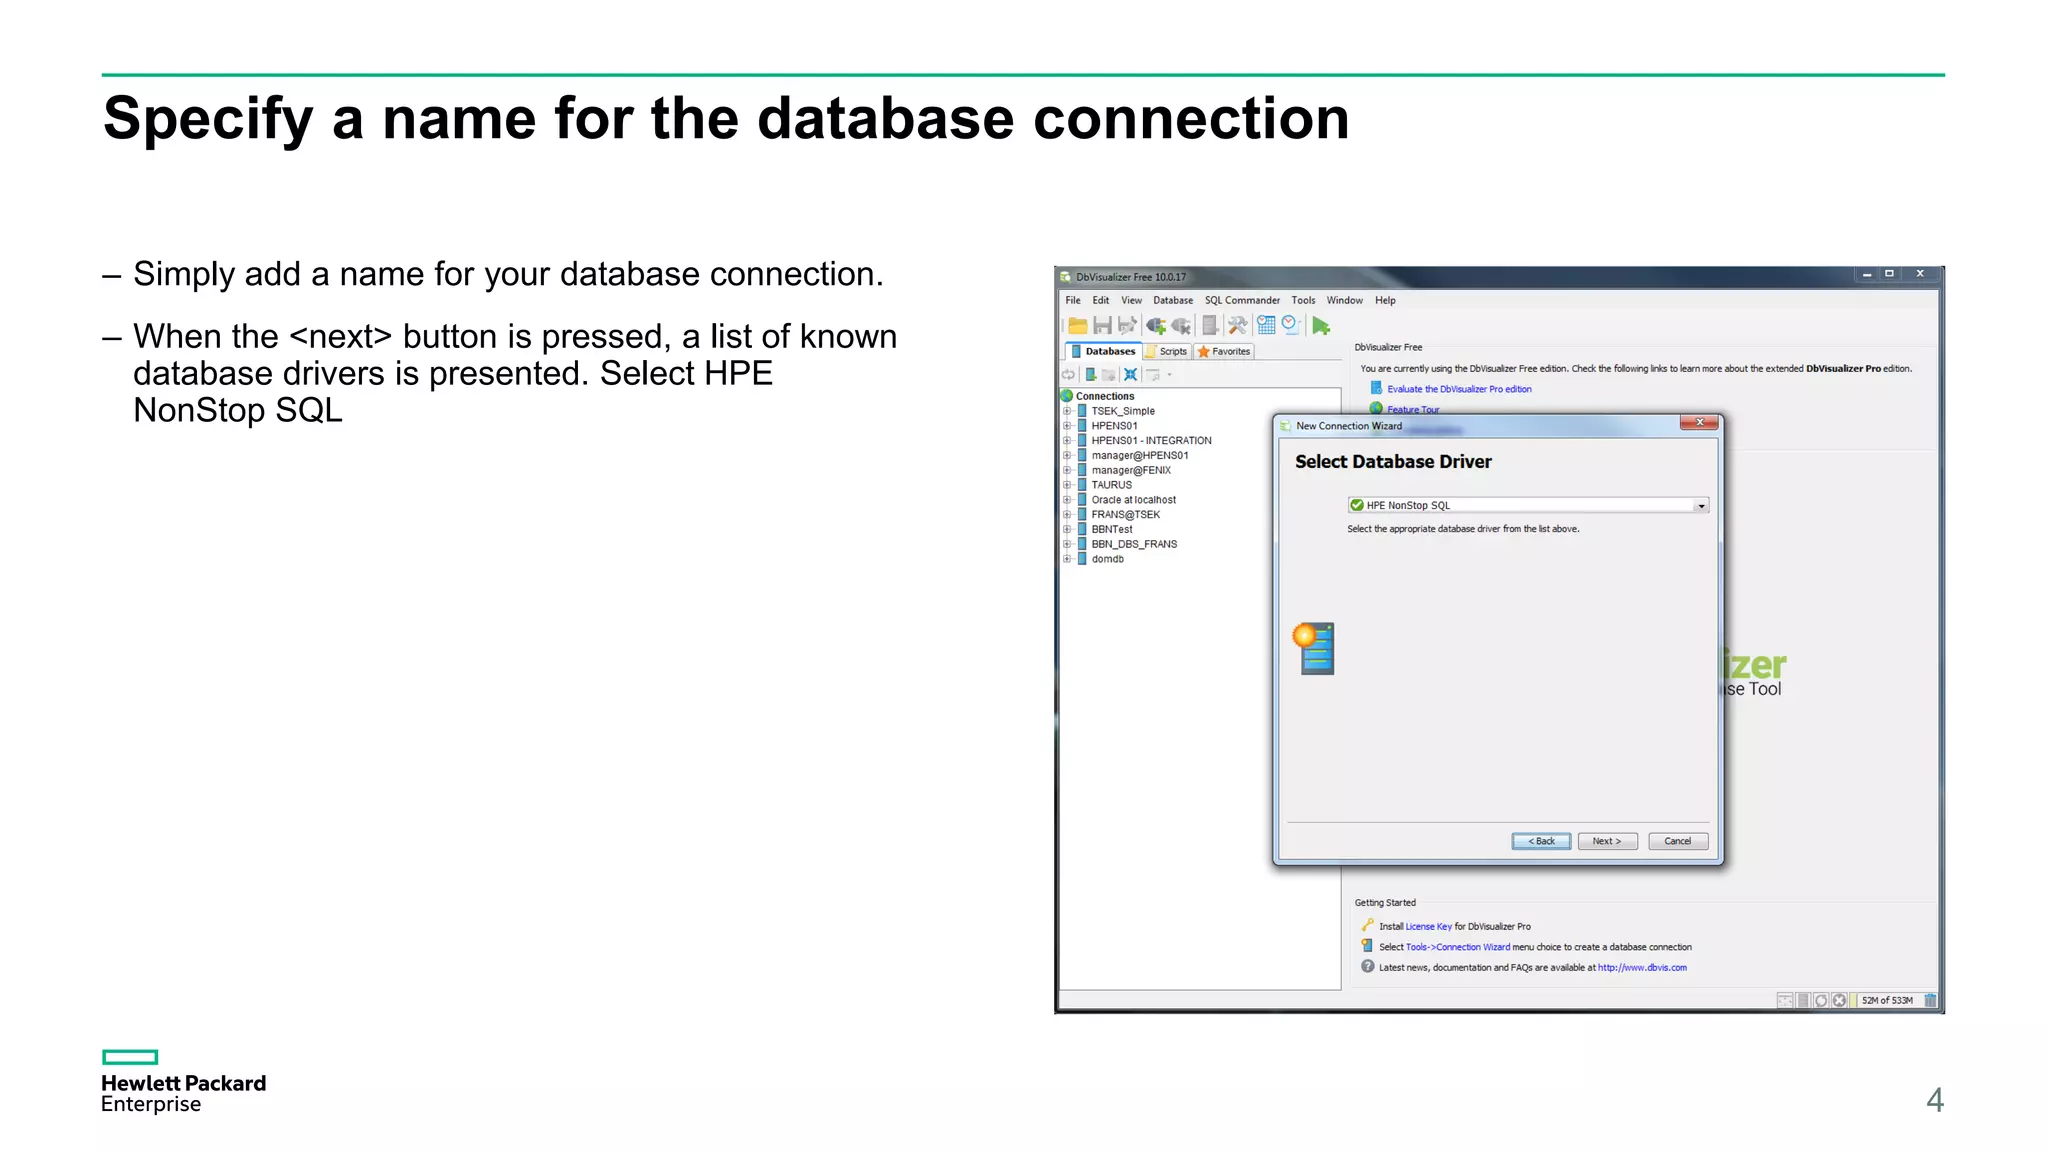Click the garbage collection trash can icon

pyautogui.click(x=1930, y=1000)
